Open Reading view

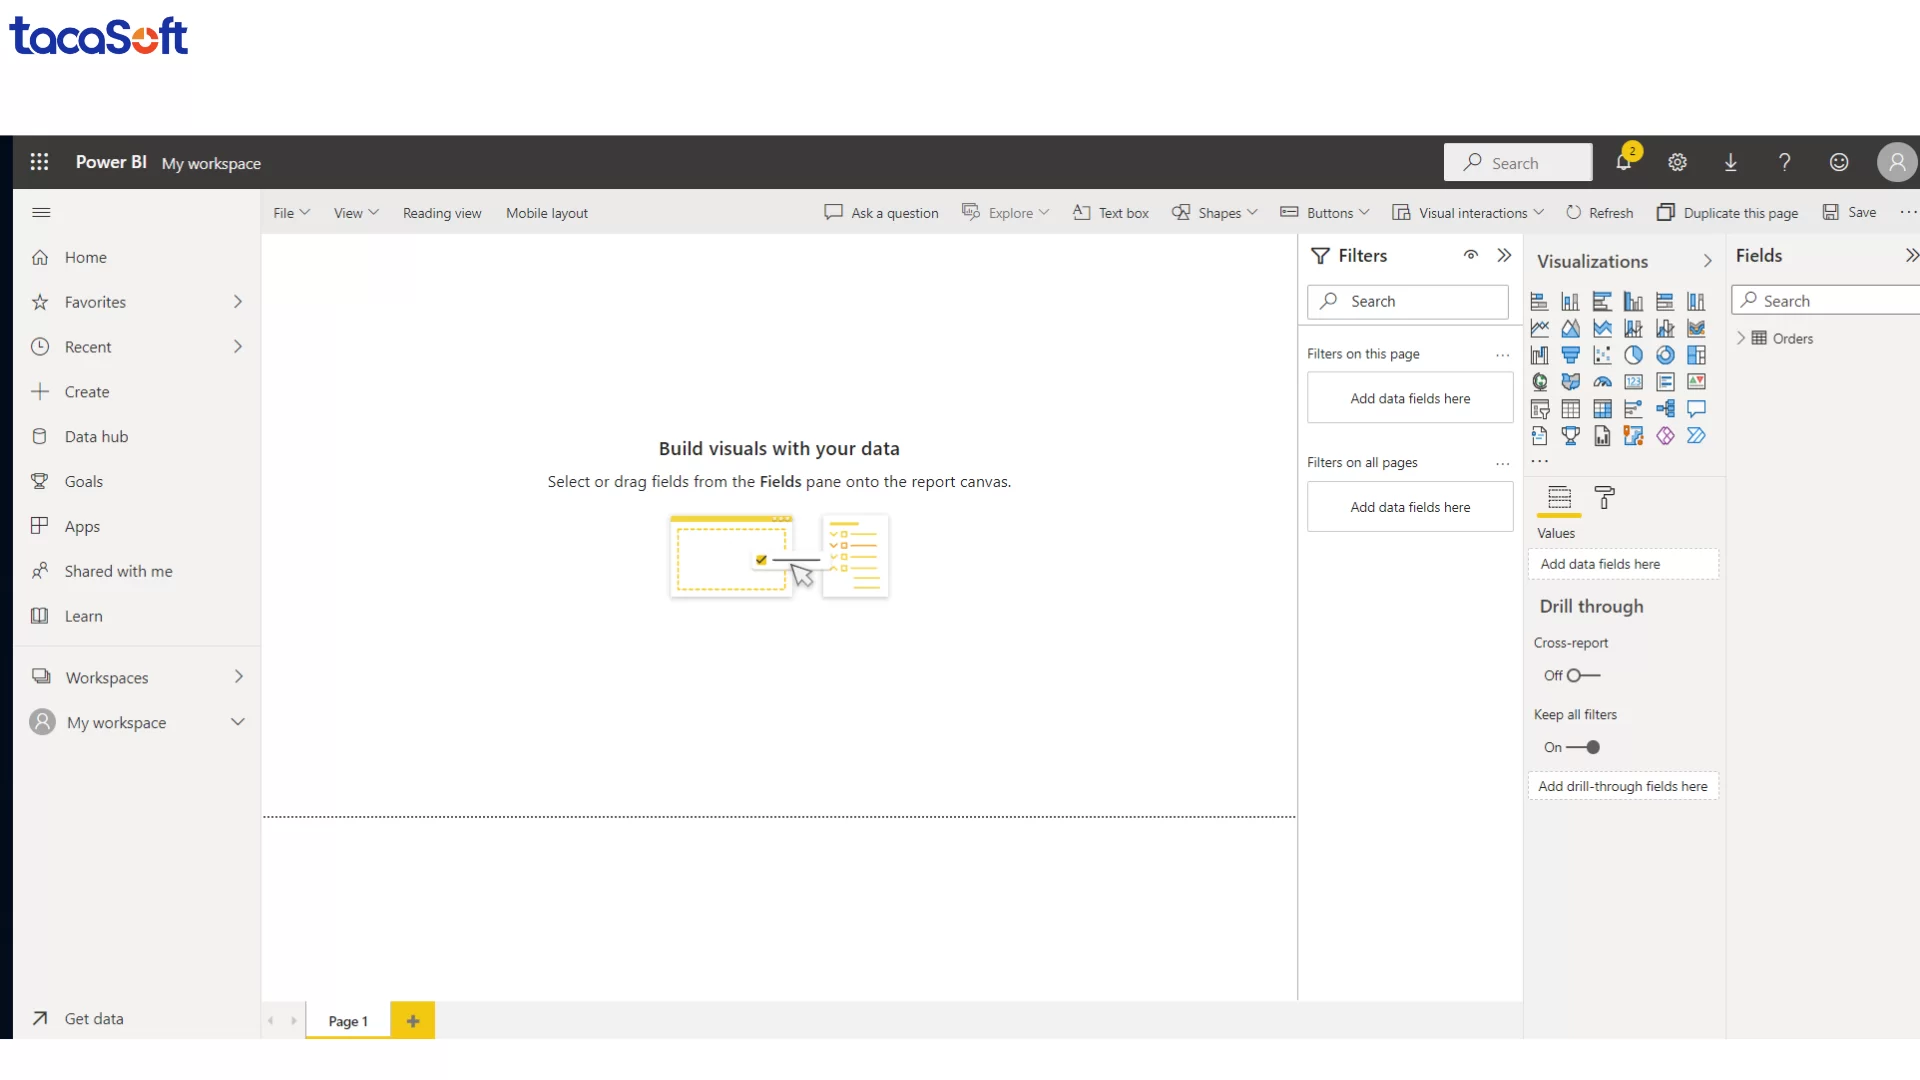coord(442,212)
